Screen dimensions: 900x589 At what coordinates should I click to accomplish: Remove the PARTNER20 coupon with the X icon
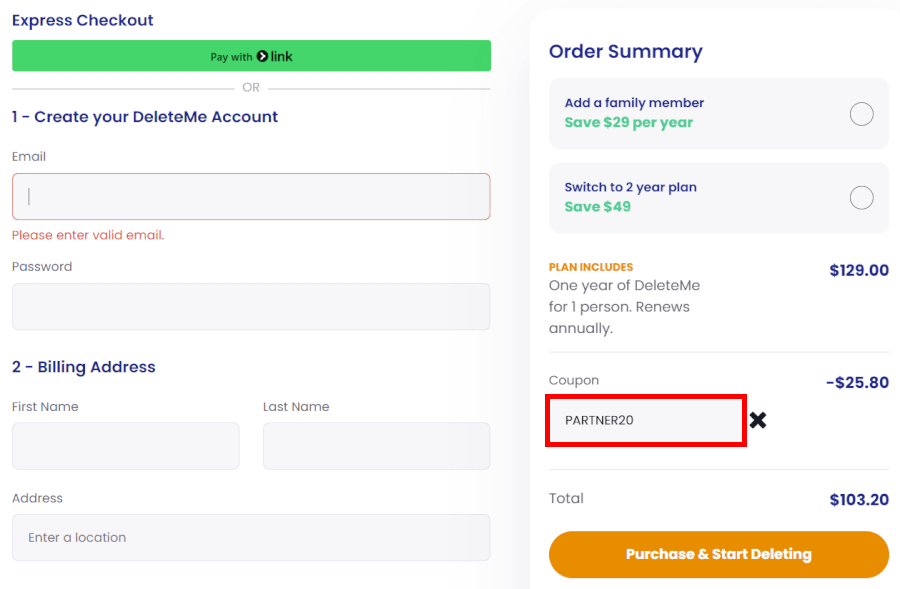758,420
